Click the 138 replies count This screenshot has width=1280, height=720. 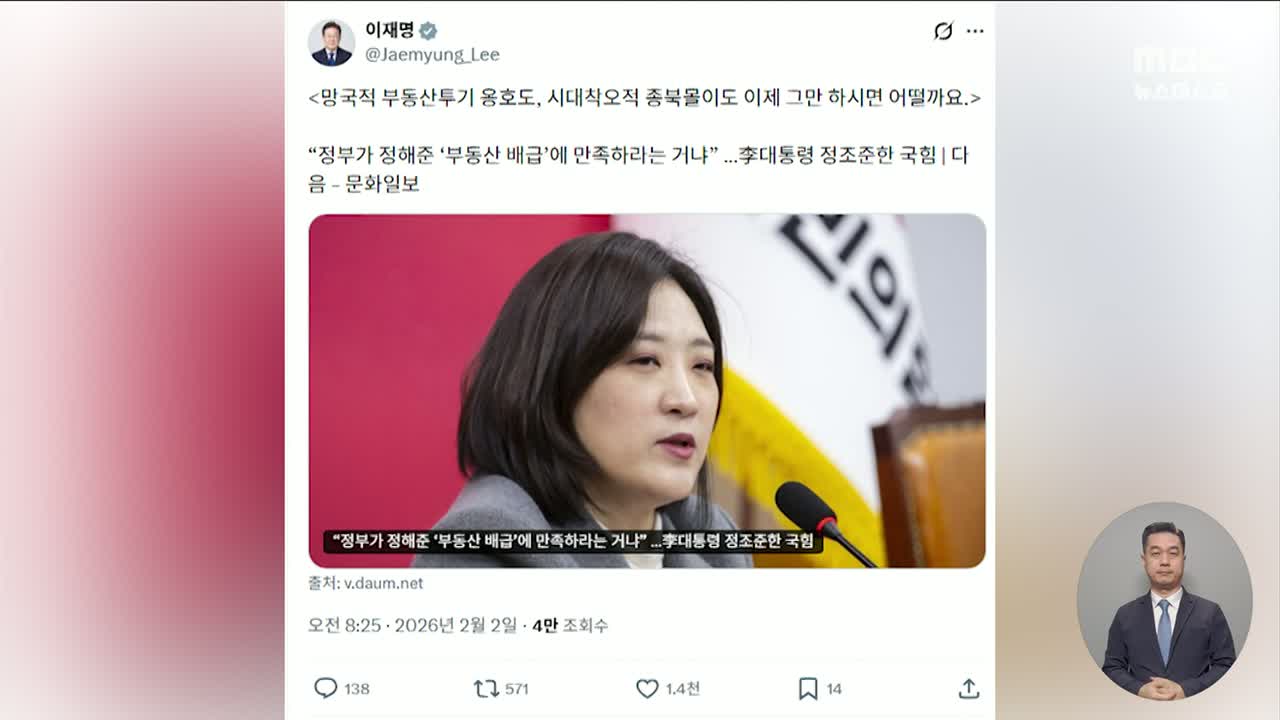[357, 689]
